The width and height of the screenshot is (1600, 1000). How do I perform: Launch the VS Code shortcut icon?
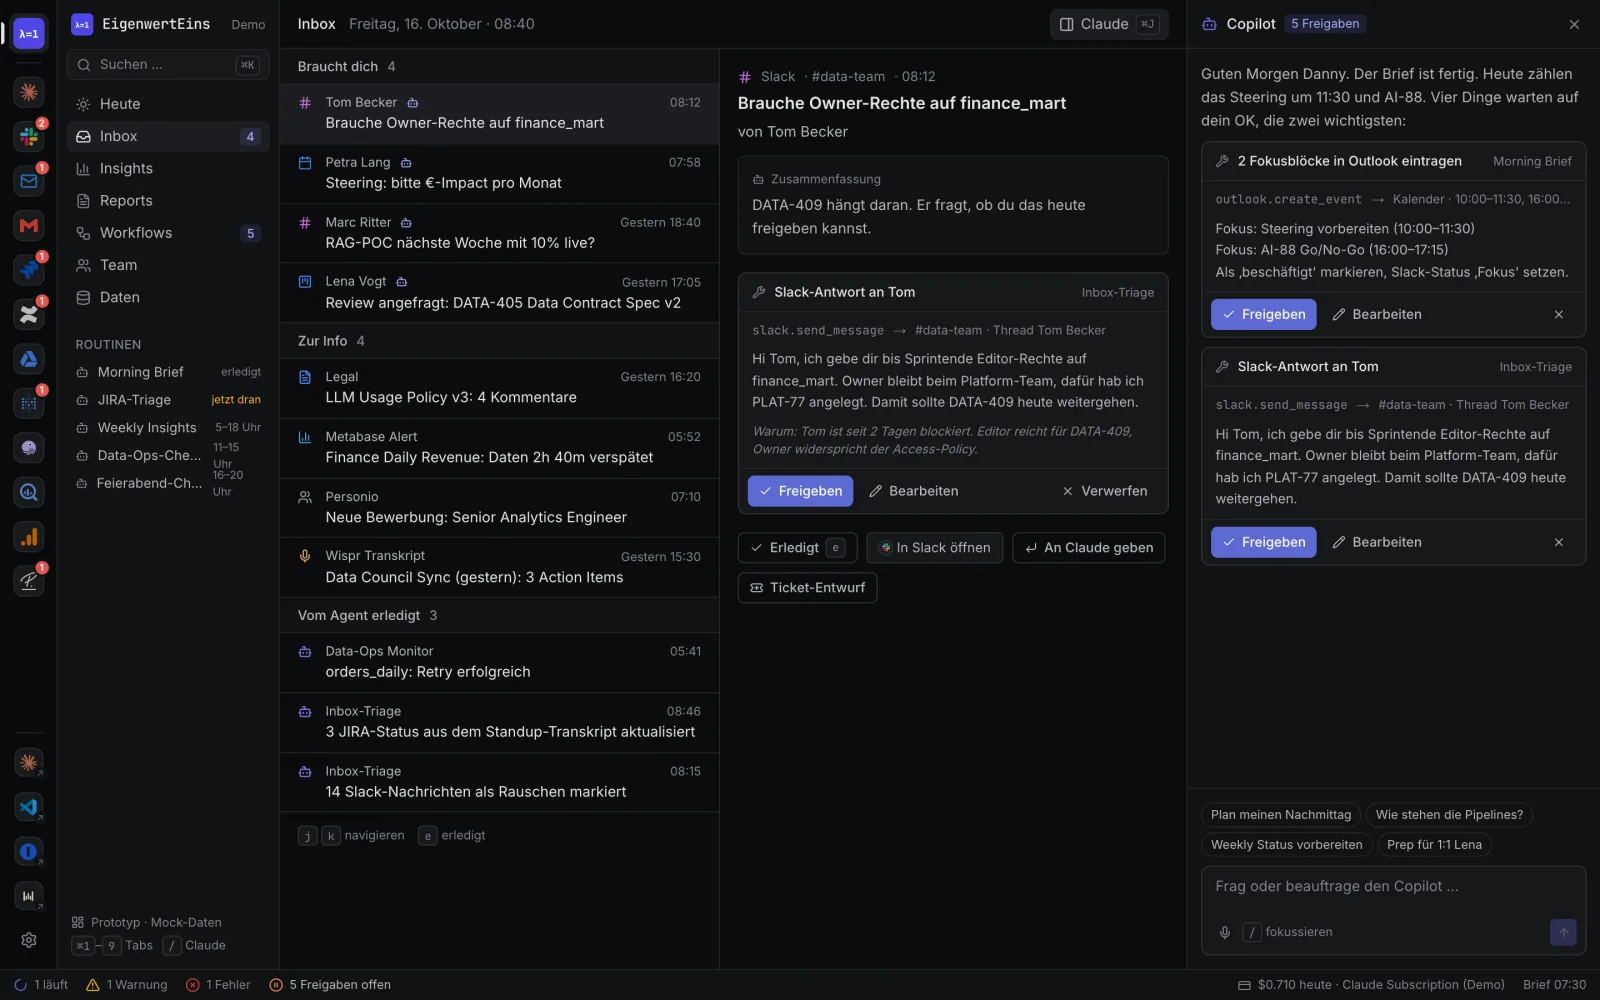click(29, 807)
